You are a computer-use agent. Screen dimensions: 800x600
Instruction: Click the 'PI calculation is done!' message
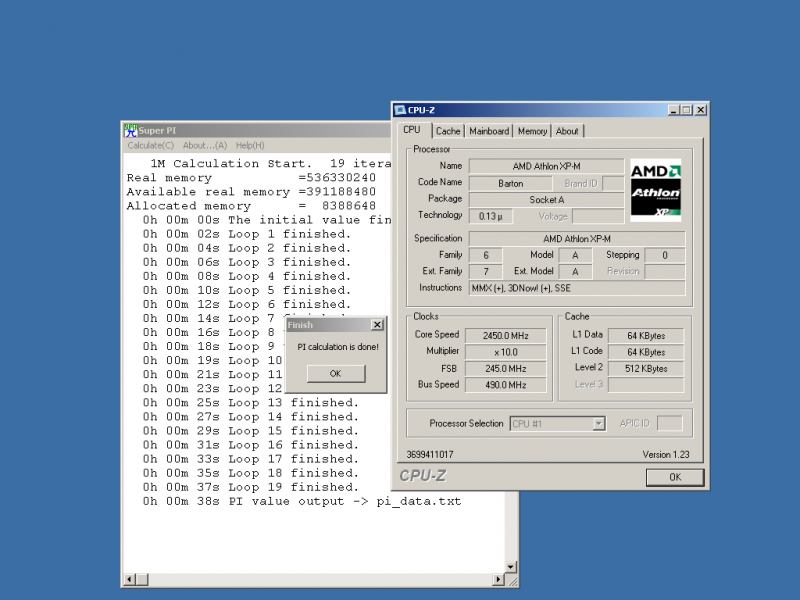[338, 346]
